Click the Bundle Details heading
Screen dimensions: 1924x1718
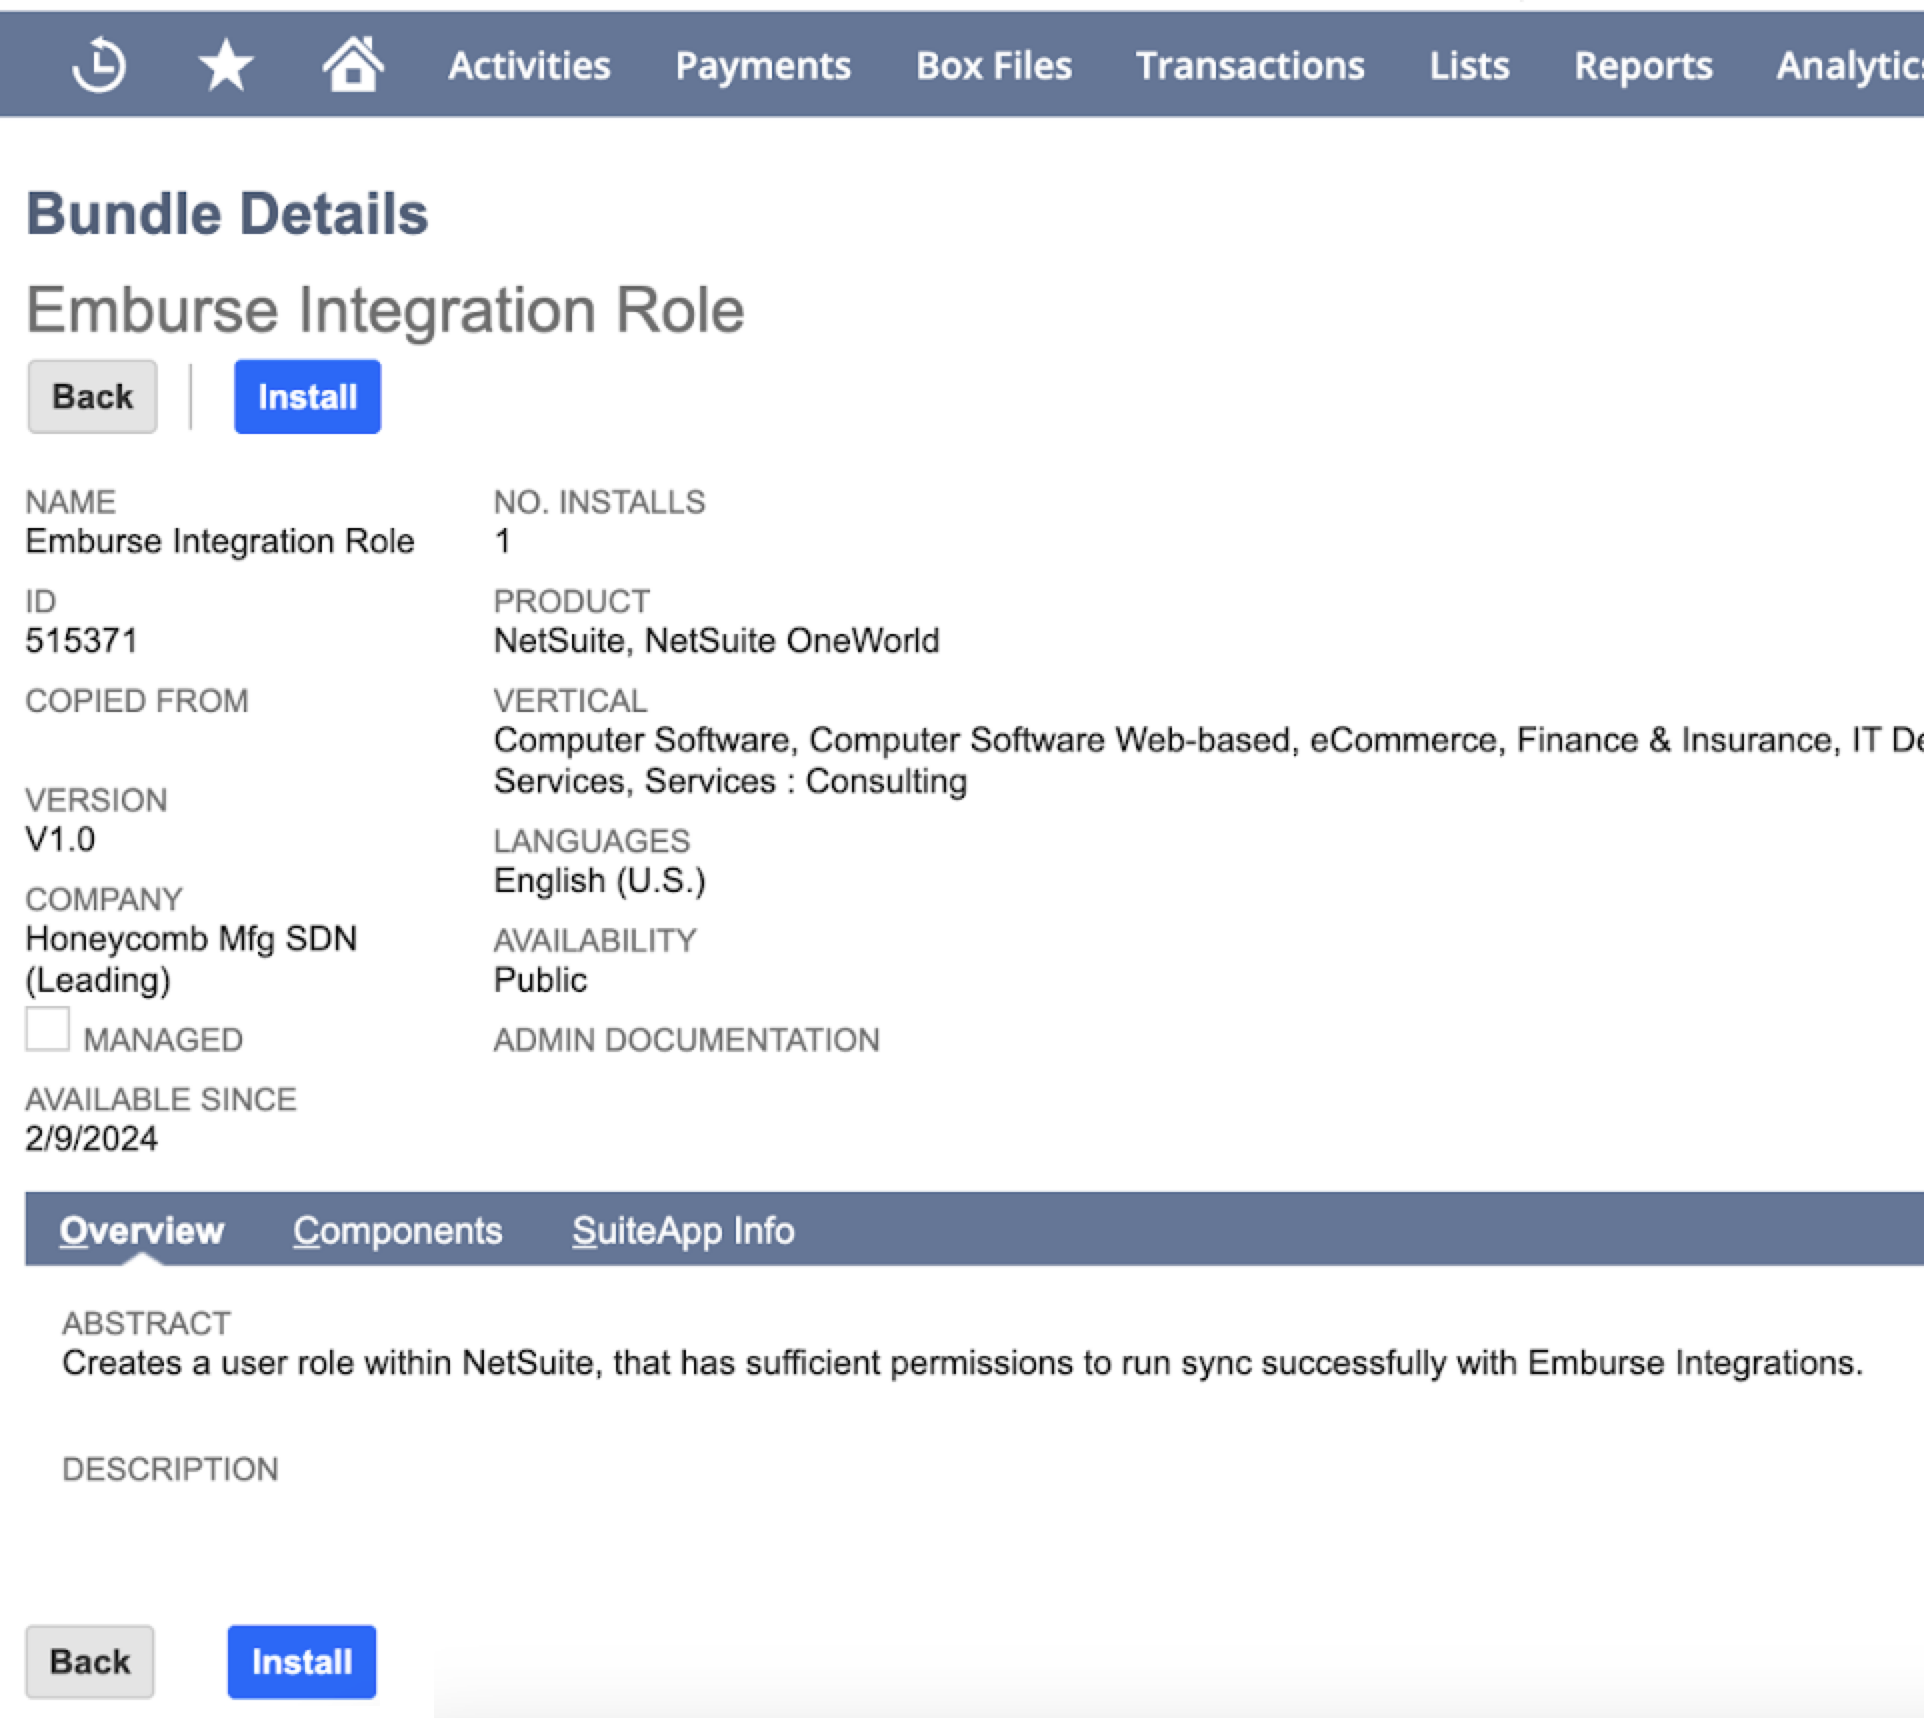(x=226, y=211)
